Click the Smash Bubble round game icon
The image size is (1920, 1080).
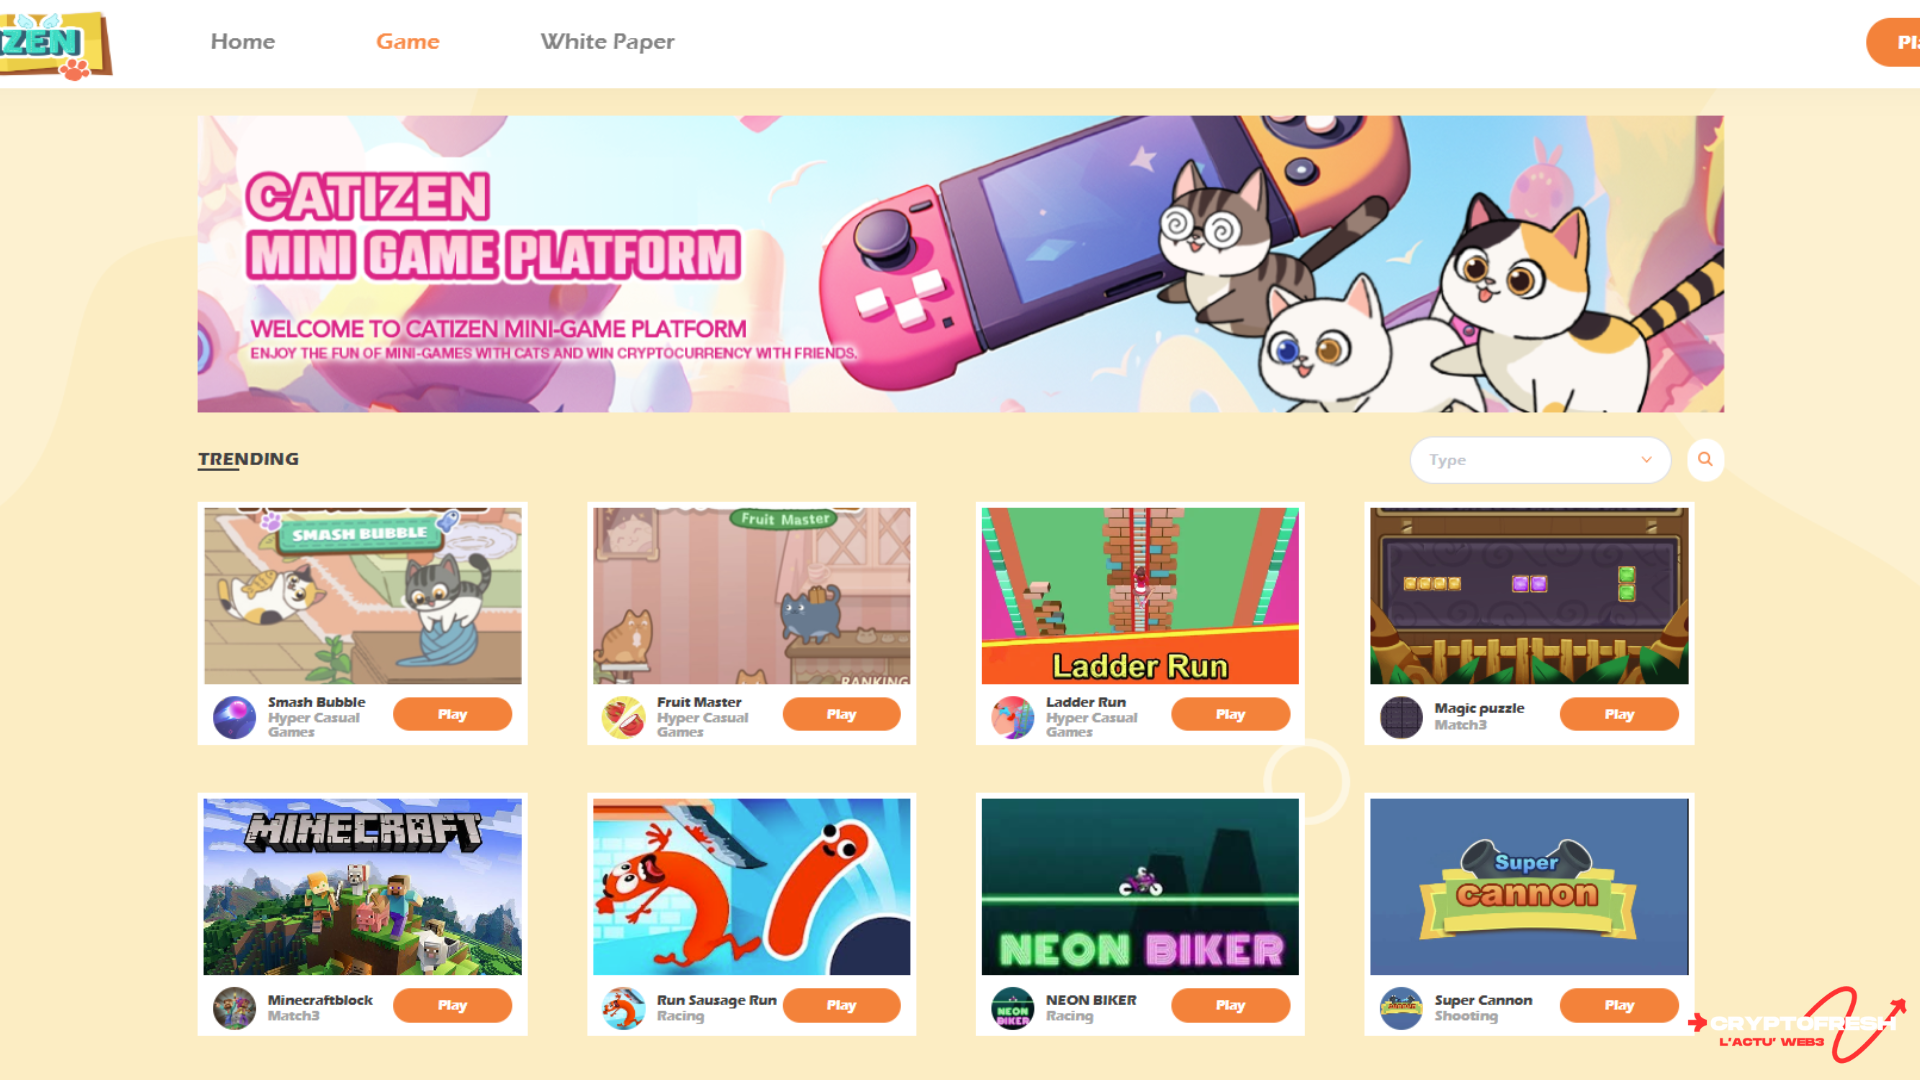pyautogui.click(x=234, y=717)
